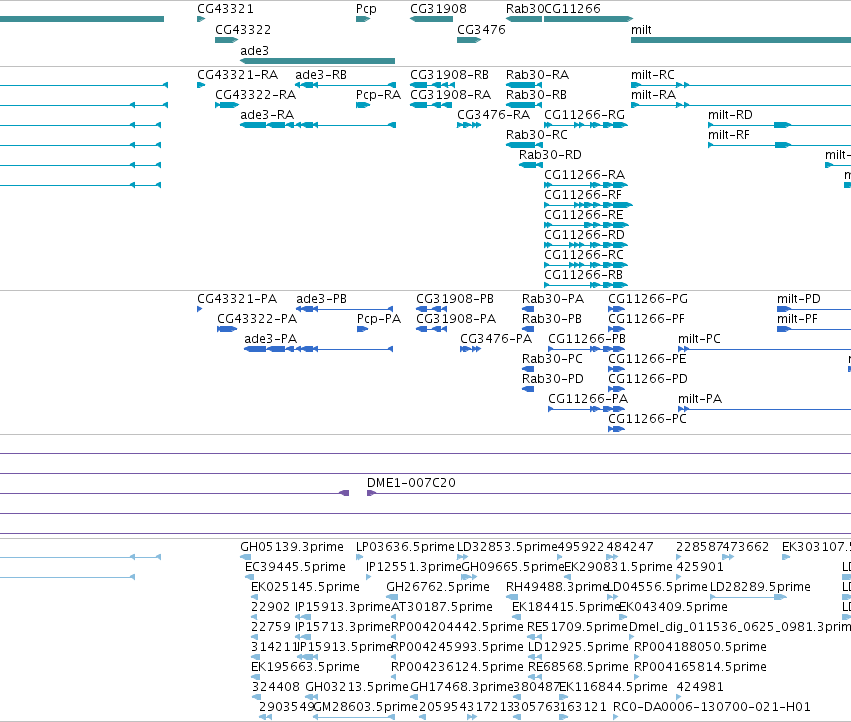Select the "424981" EST label
The image size is (851, 722).
pos(700,687)
